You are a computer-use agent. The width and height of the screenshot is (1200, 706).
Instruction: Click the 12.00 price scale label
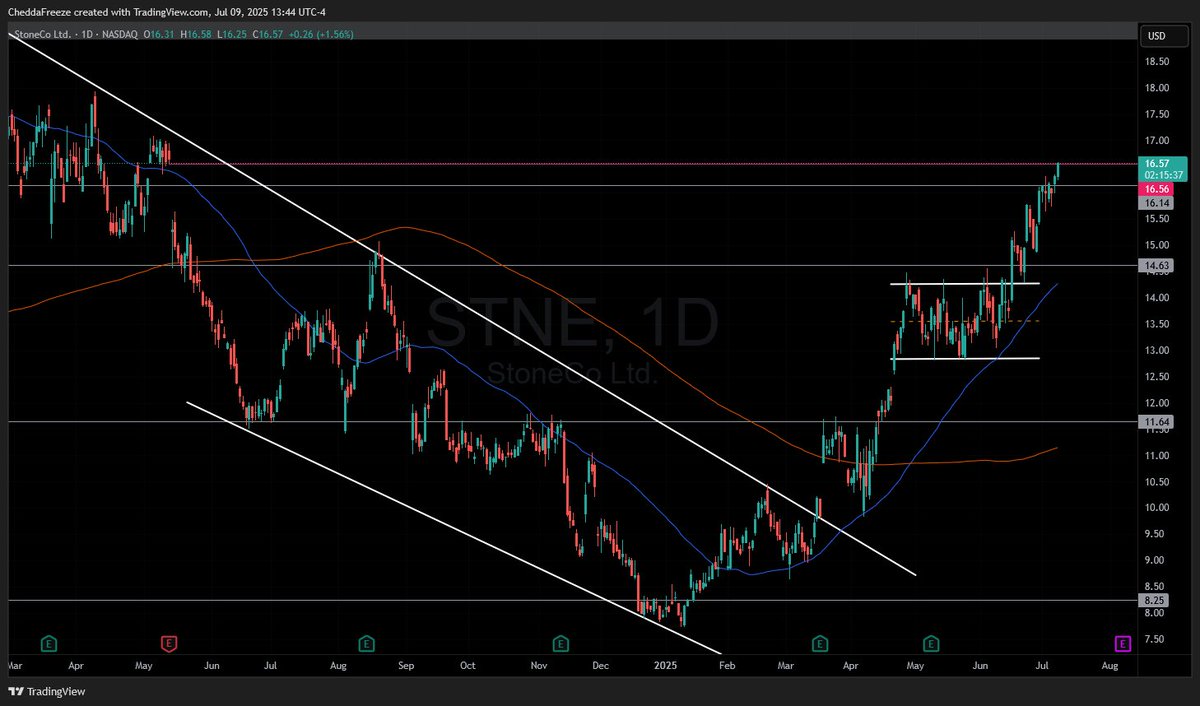[x=1157, y=403]
